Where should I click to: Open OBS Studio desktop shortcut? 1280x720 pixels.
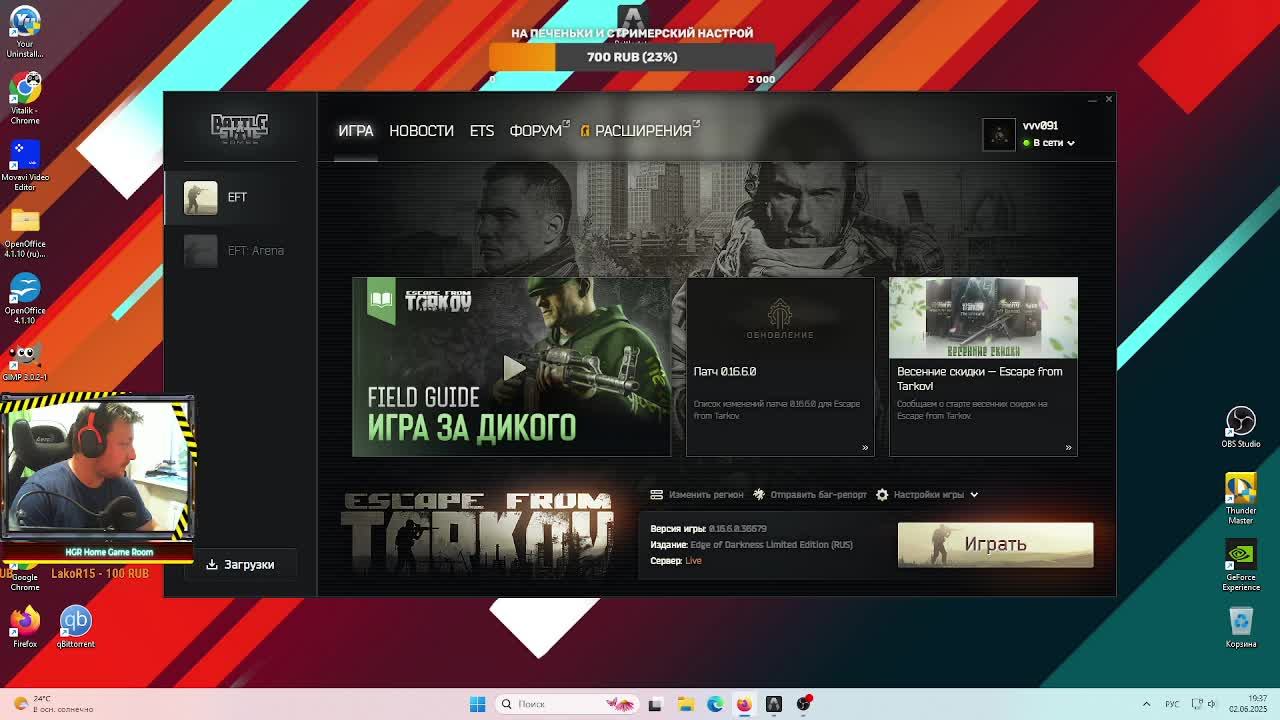[x=1241, y=427]
